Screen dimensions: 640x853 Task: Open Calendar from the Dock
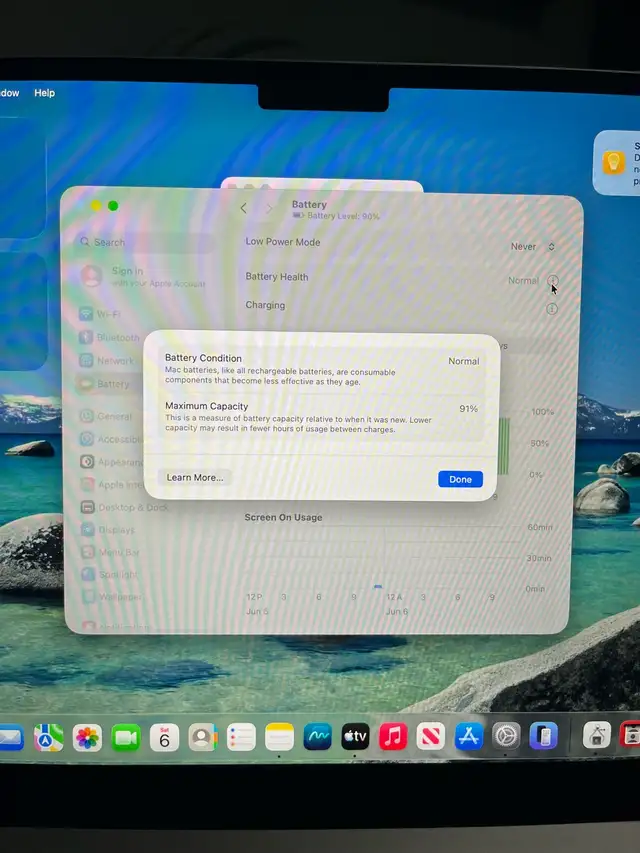[164, 738]
